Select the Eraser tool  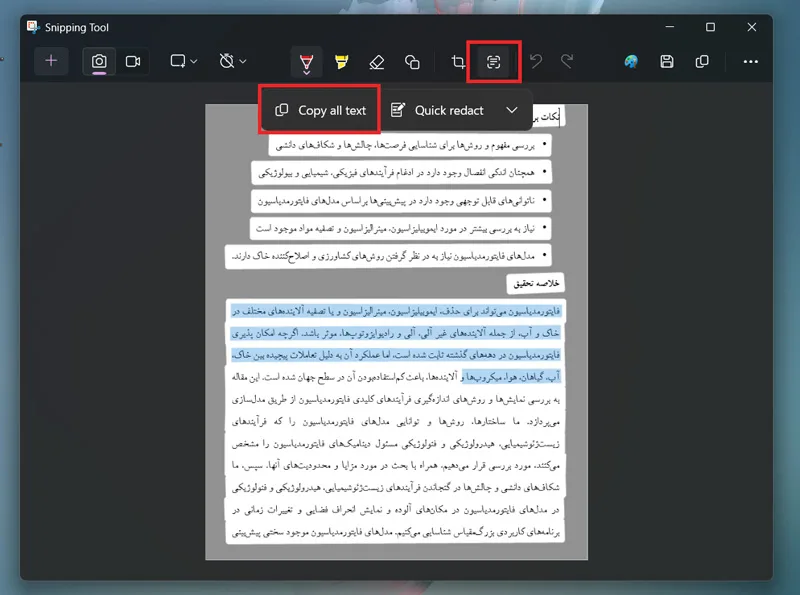[377, 62]
